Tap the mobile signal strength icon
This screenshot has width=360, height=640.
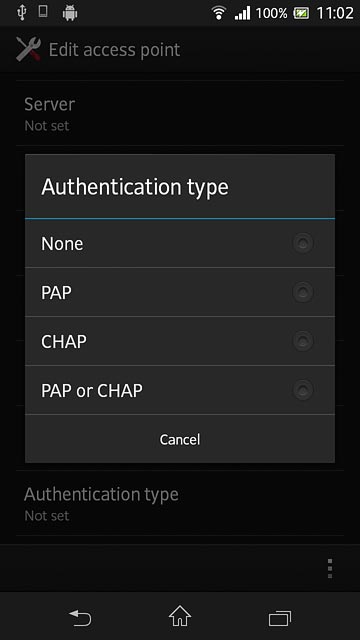point(242,13)
